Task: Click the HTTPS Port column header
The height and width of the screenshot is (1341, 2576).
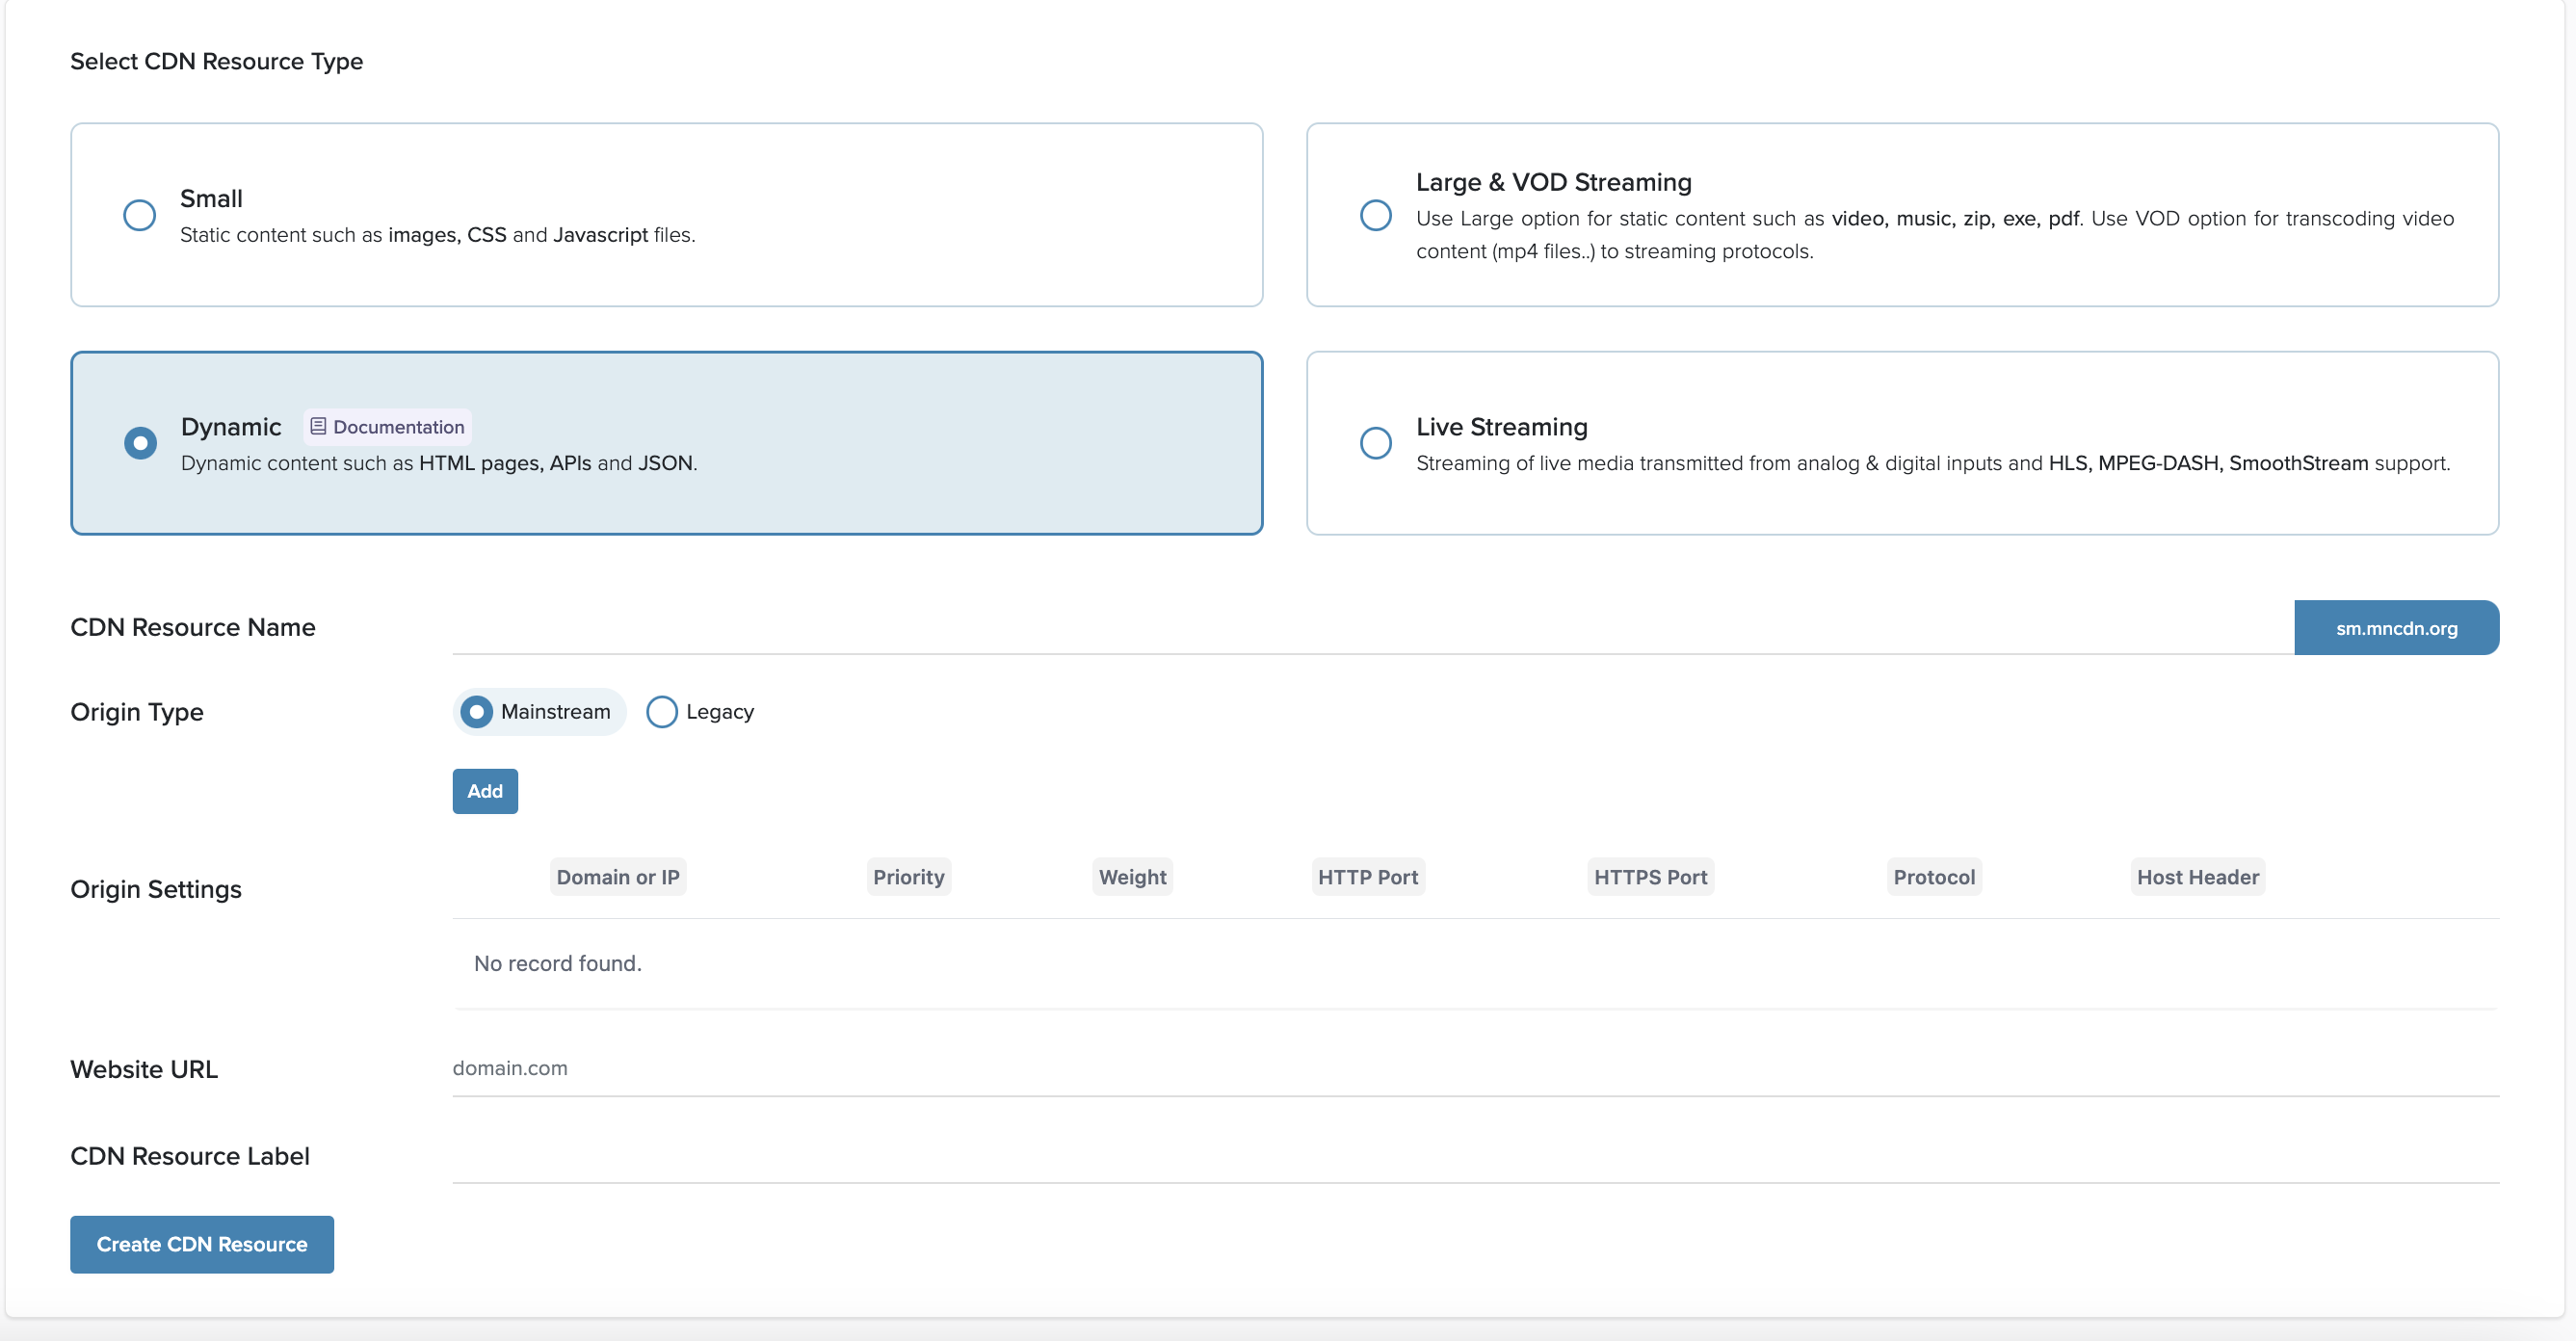Action: tap(1649, 877)
